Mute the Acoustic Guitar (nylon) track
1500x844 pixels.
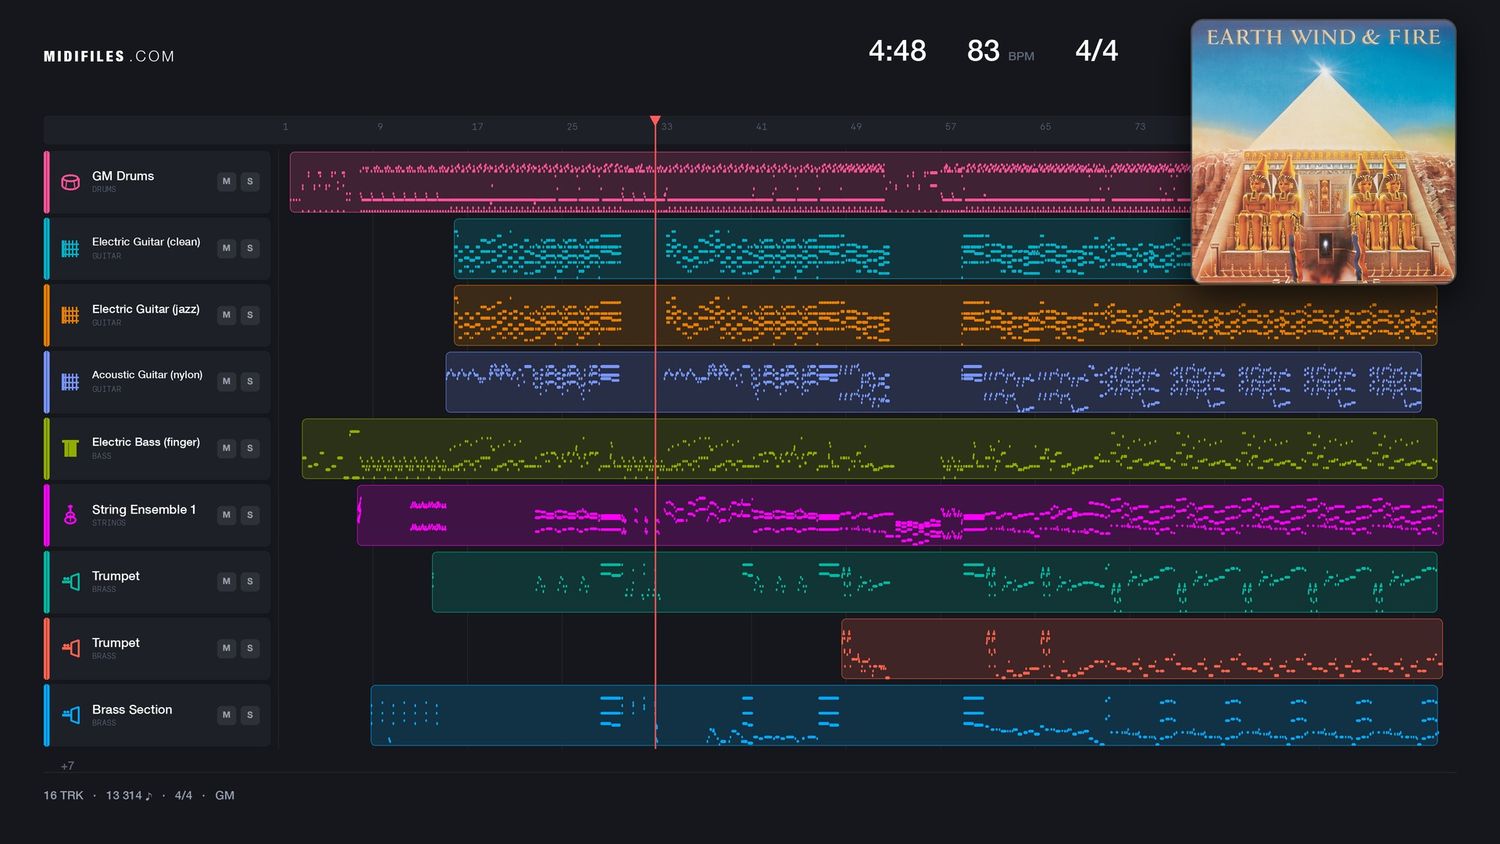coord(227,381)
